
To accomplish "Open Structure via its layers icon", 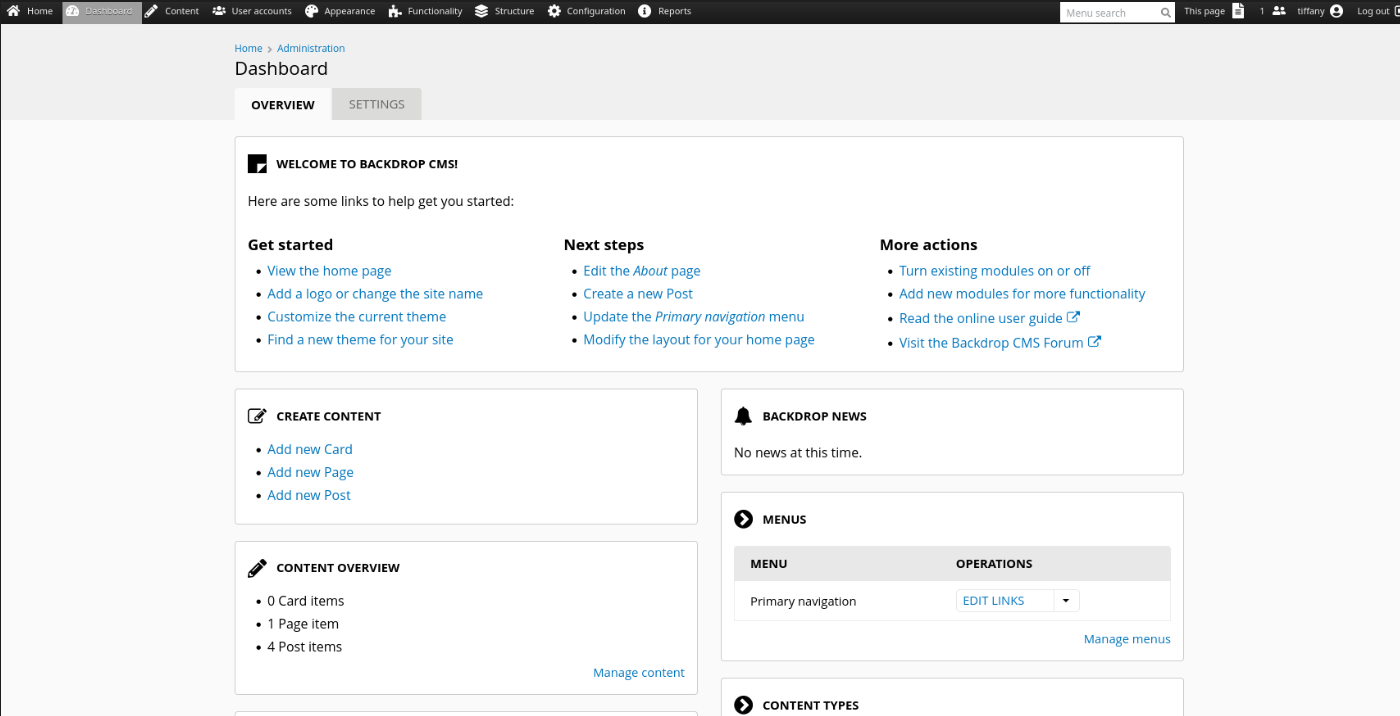I will pyautogui.click(x=482, y=11).
